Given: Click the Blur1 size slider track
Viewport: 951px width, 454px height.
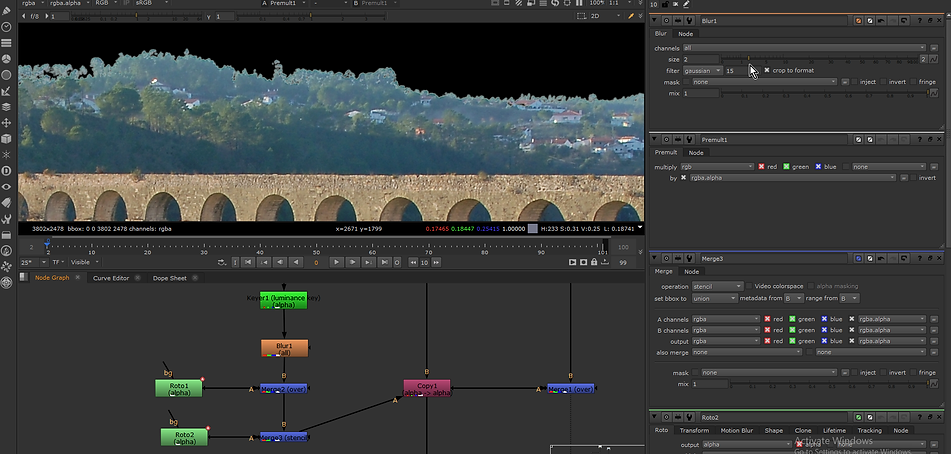Looking at the screenshot, I should pyautogui.click(x=820, y=59).
